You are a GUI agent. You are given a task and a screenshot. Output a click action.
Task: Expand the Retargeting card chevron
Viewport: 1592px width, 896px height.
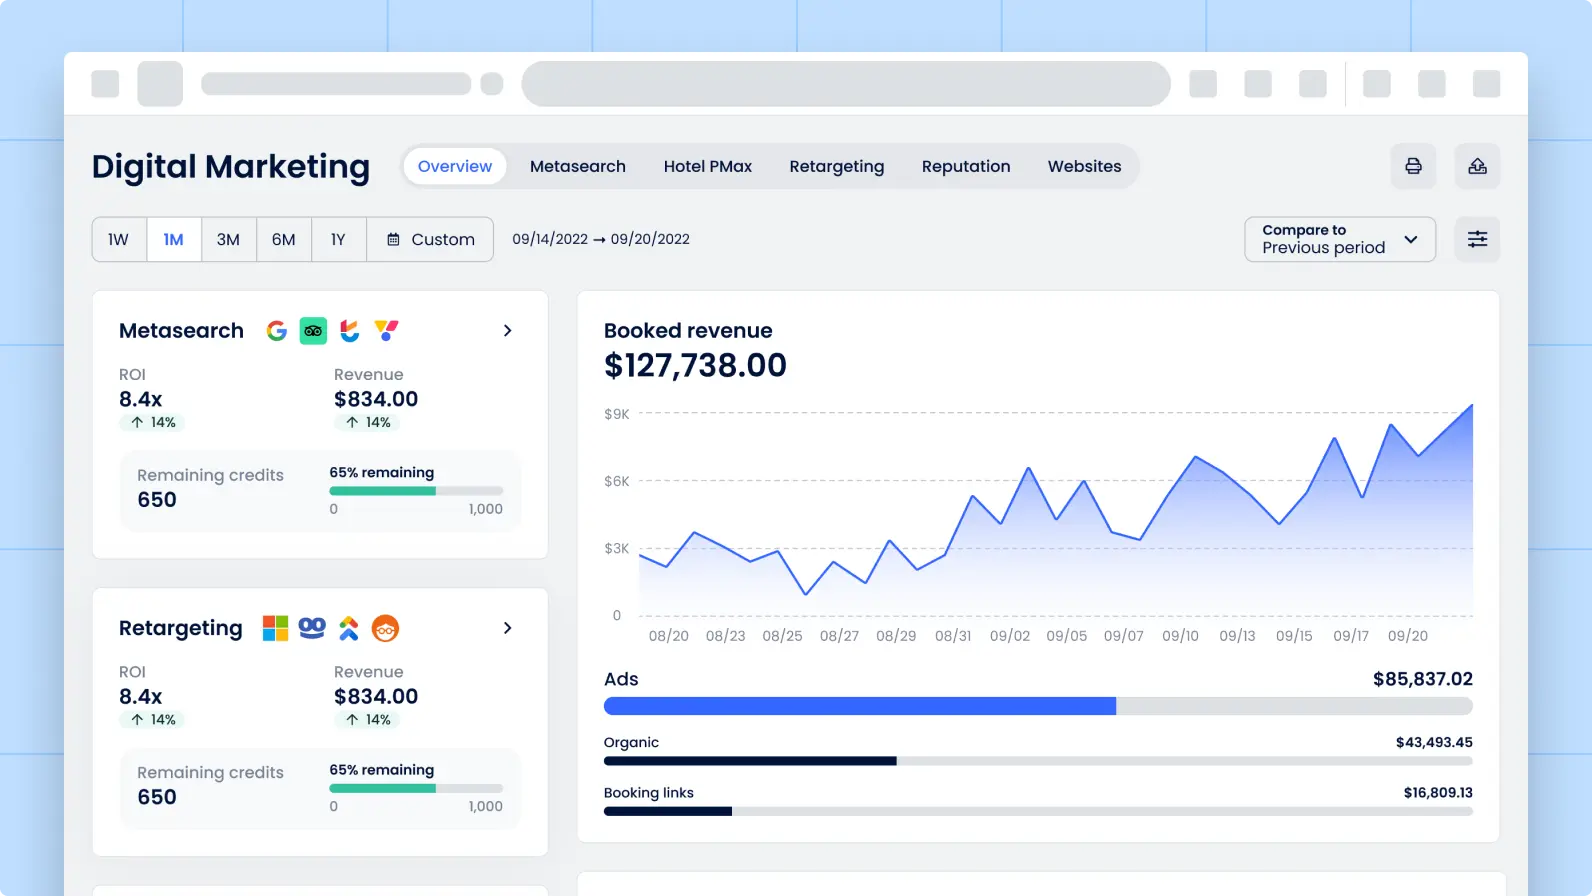[507, 628]
